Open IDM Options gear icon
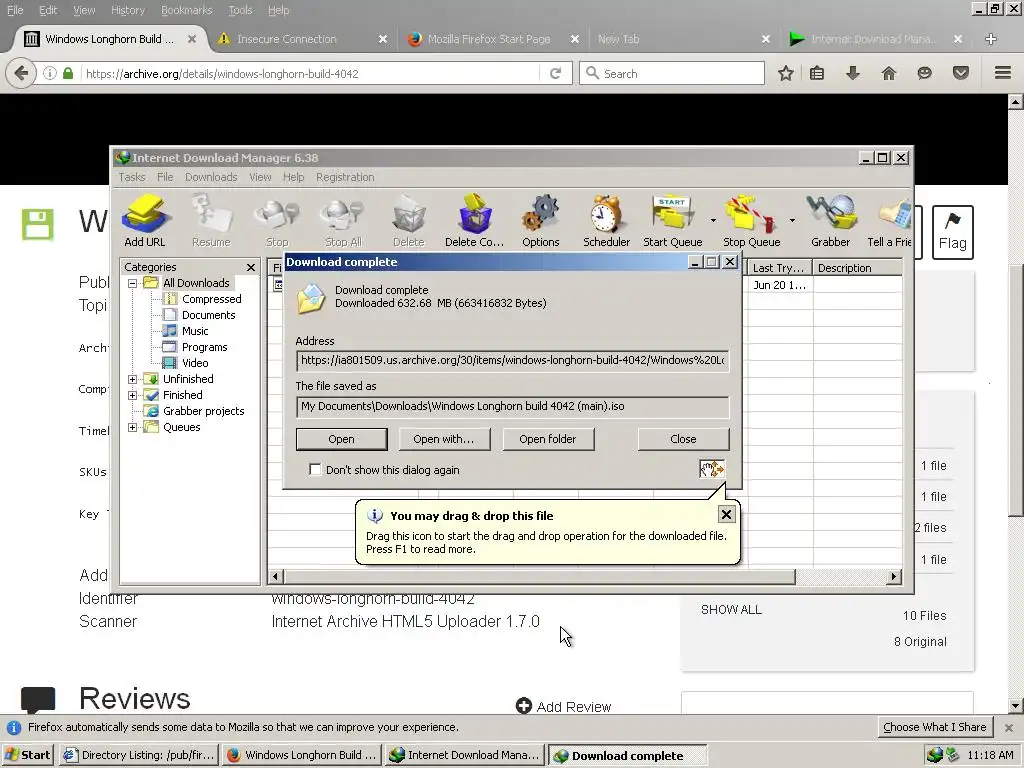 (541, 221)
